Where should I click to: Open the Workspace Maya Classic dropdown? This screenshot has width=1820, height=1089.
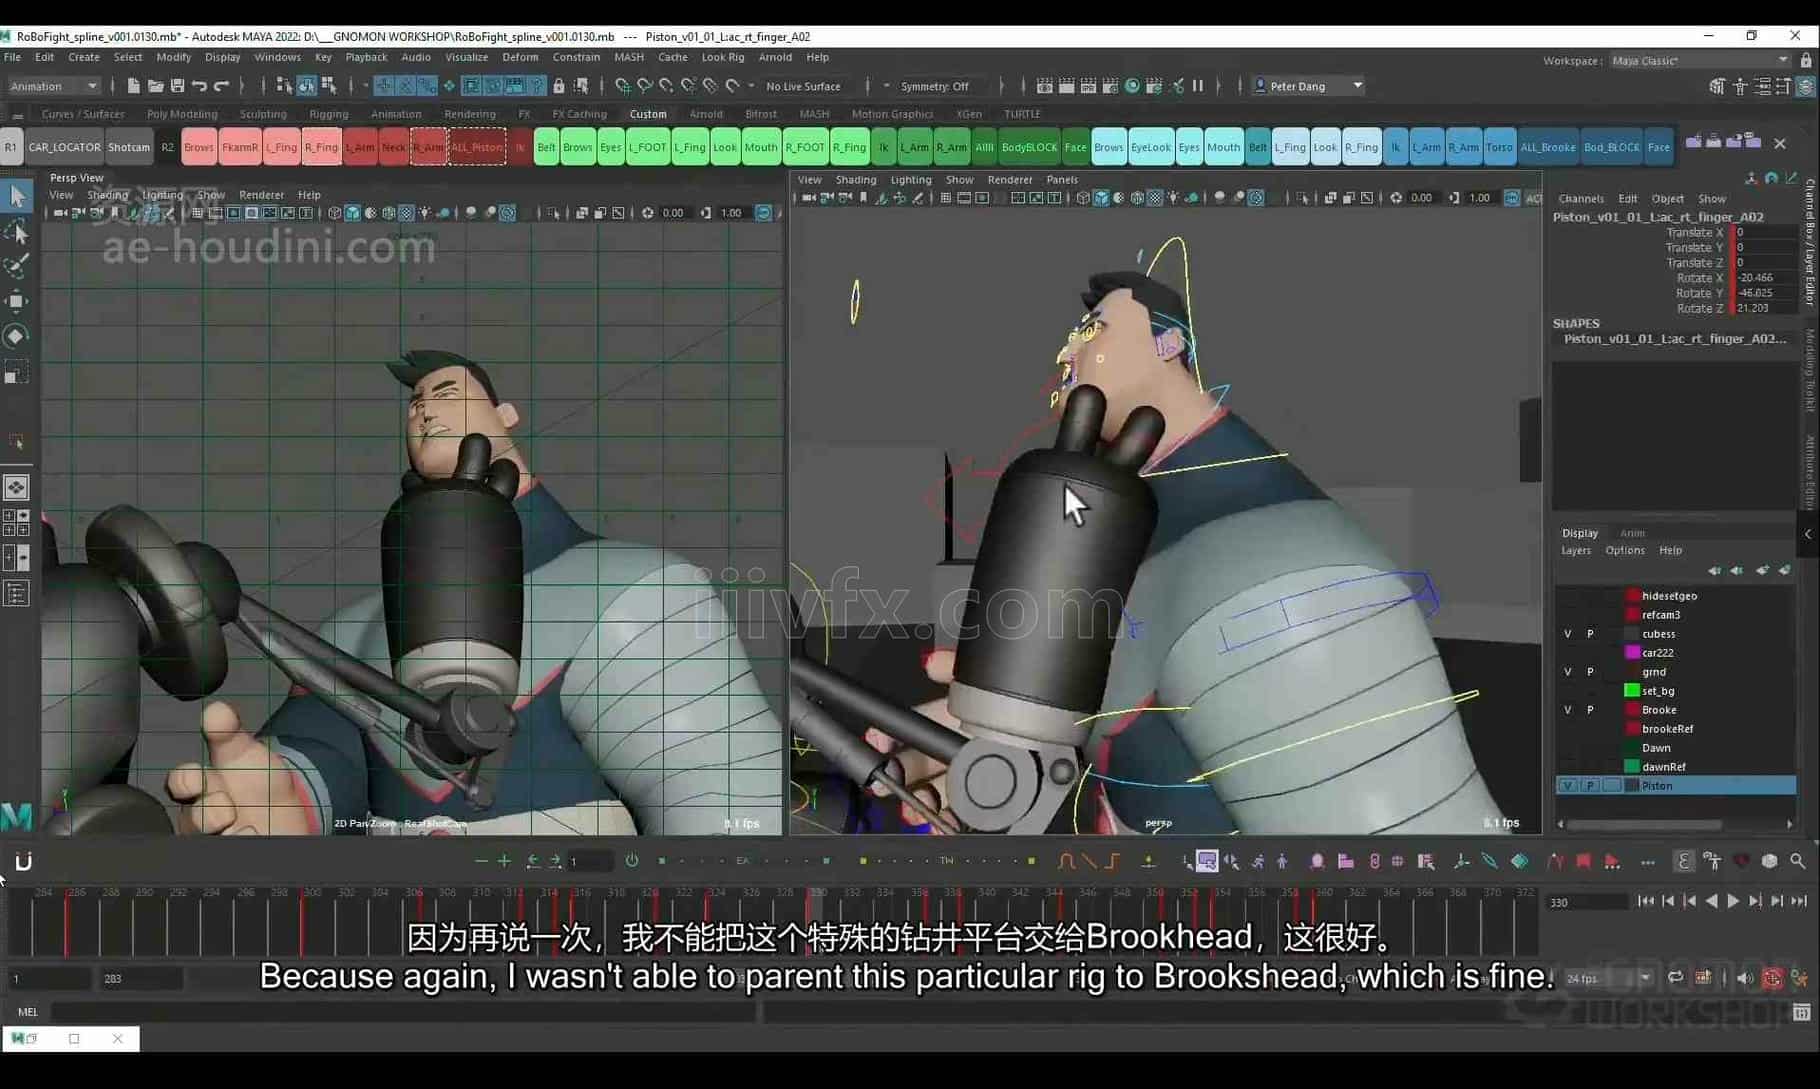pyautogui.click(x=1700, y=61)
